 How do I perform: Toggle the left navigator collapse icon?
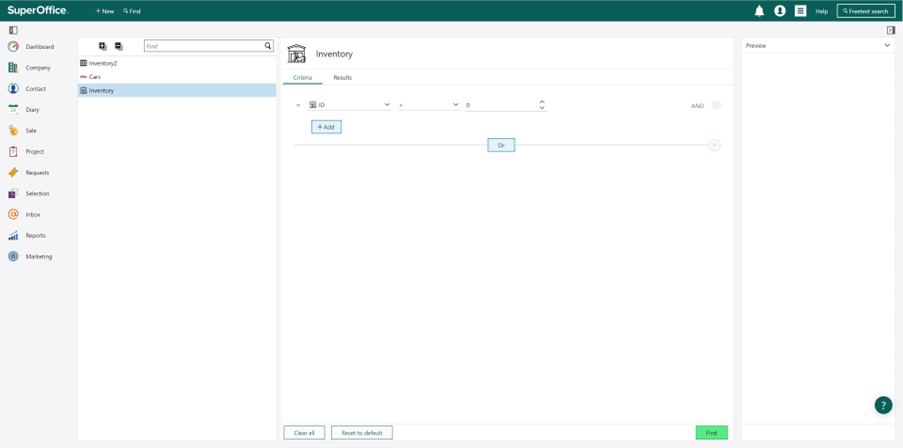pyautogui.click(x=13, y=30)
